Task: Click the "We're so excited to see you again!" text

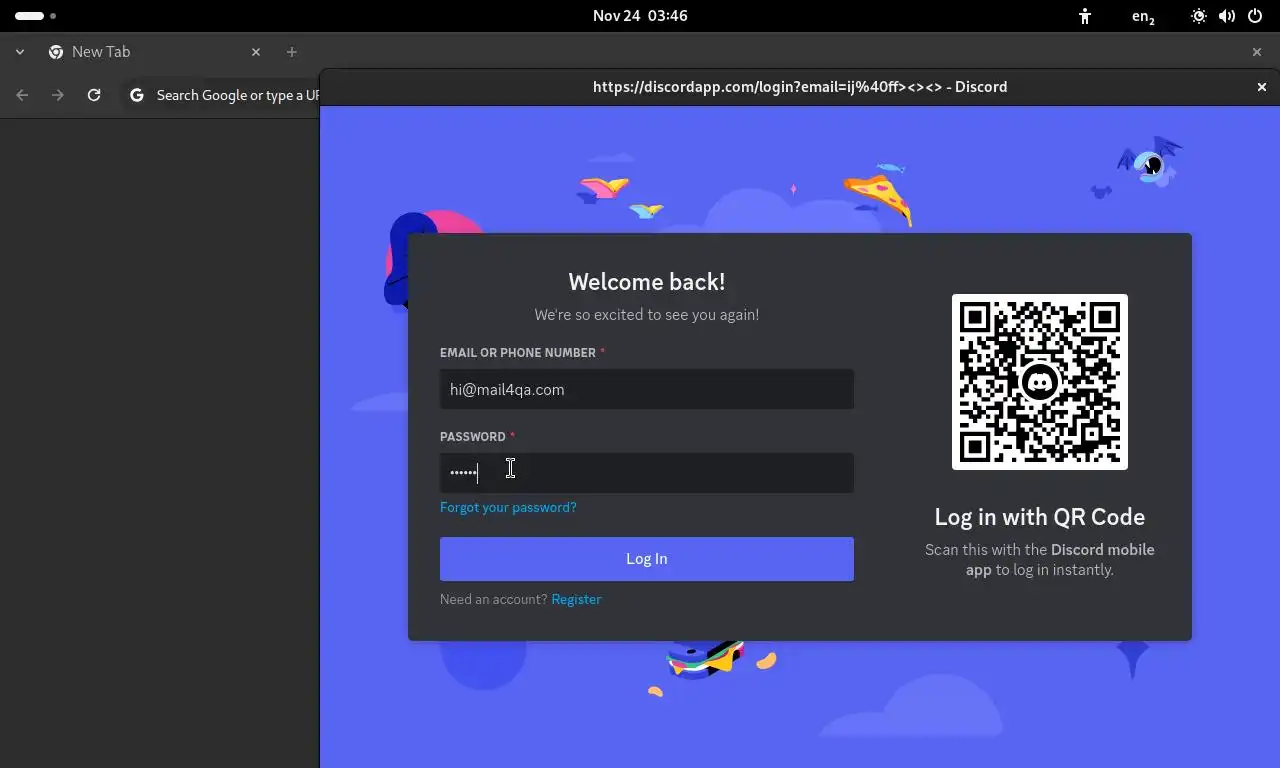Action: [x=647, y=314]
